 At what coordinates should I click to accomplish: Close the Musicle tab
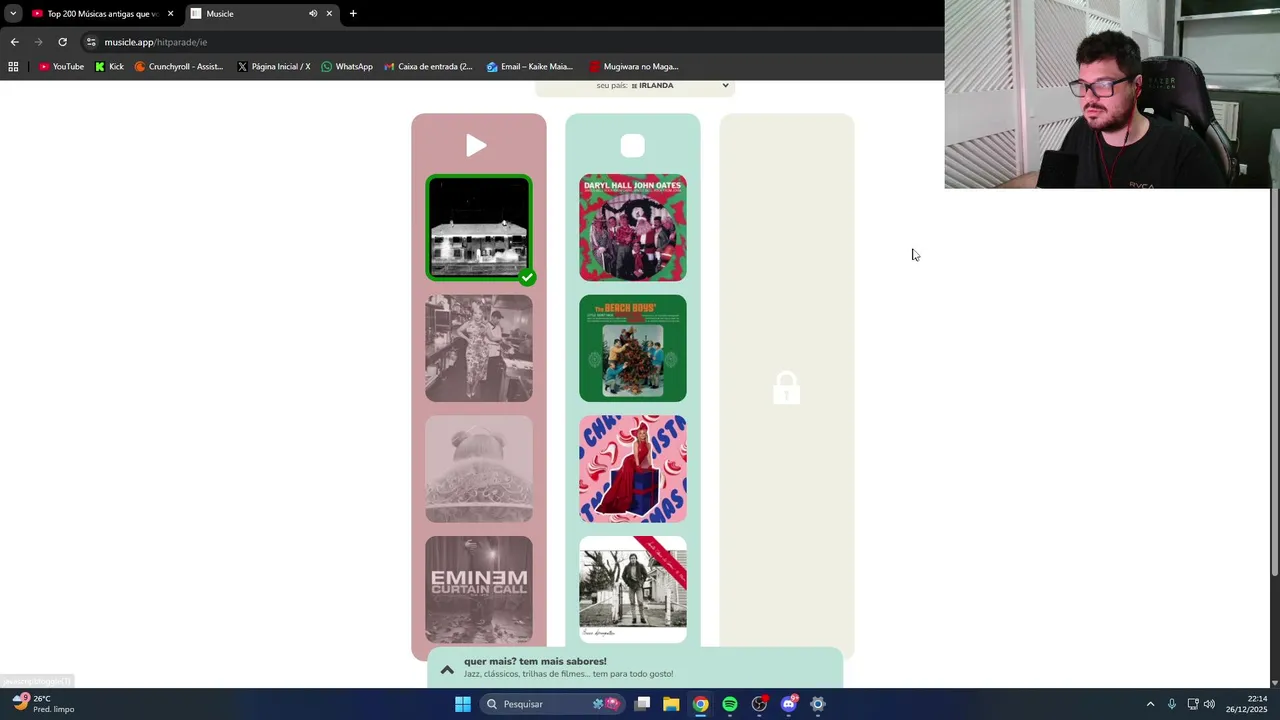[329, 14]
